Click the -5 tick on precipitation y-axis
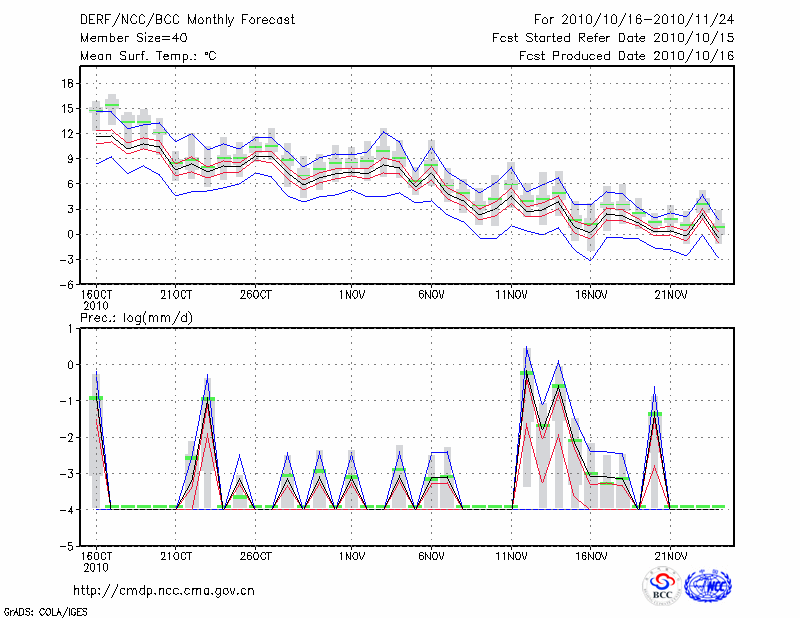This screenshot has width=800, height=618. [68, 547]
